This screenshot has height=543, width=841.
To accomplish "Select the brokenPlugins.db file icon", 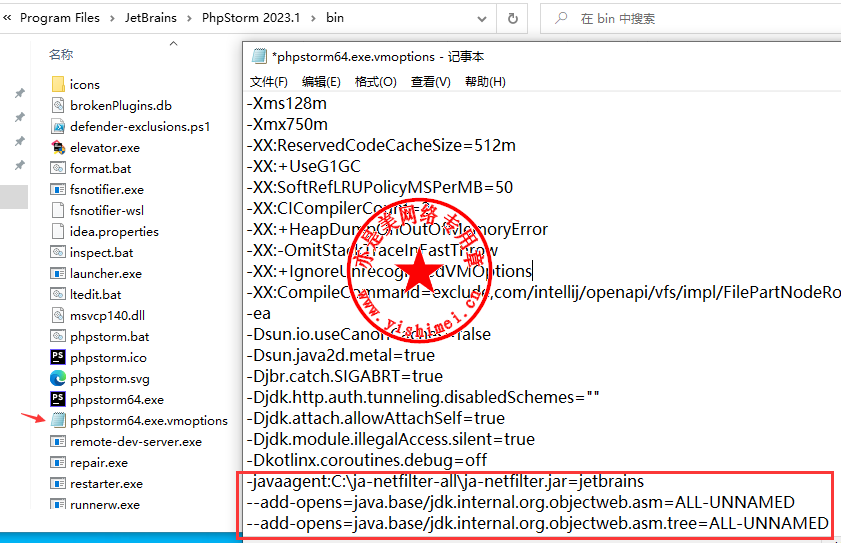I will coord(58,105).
